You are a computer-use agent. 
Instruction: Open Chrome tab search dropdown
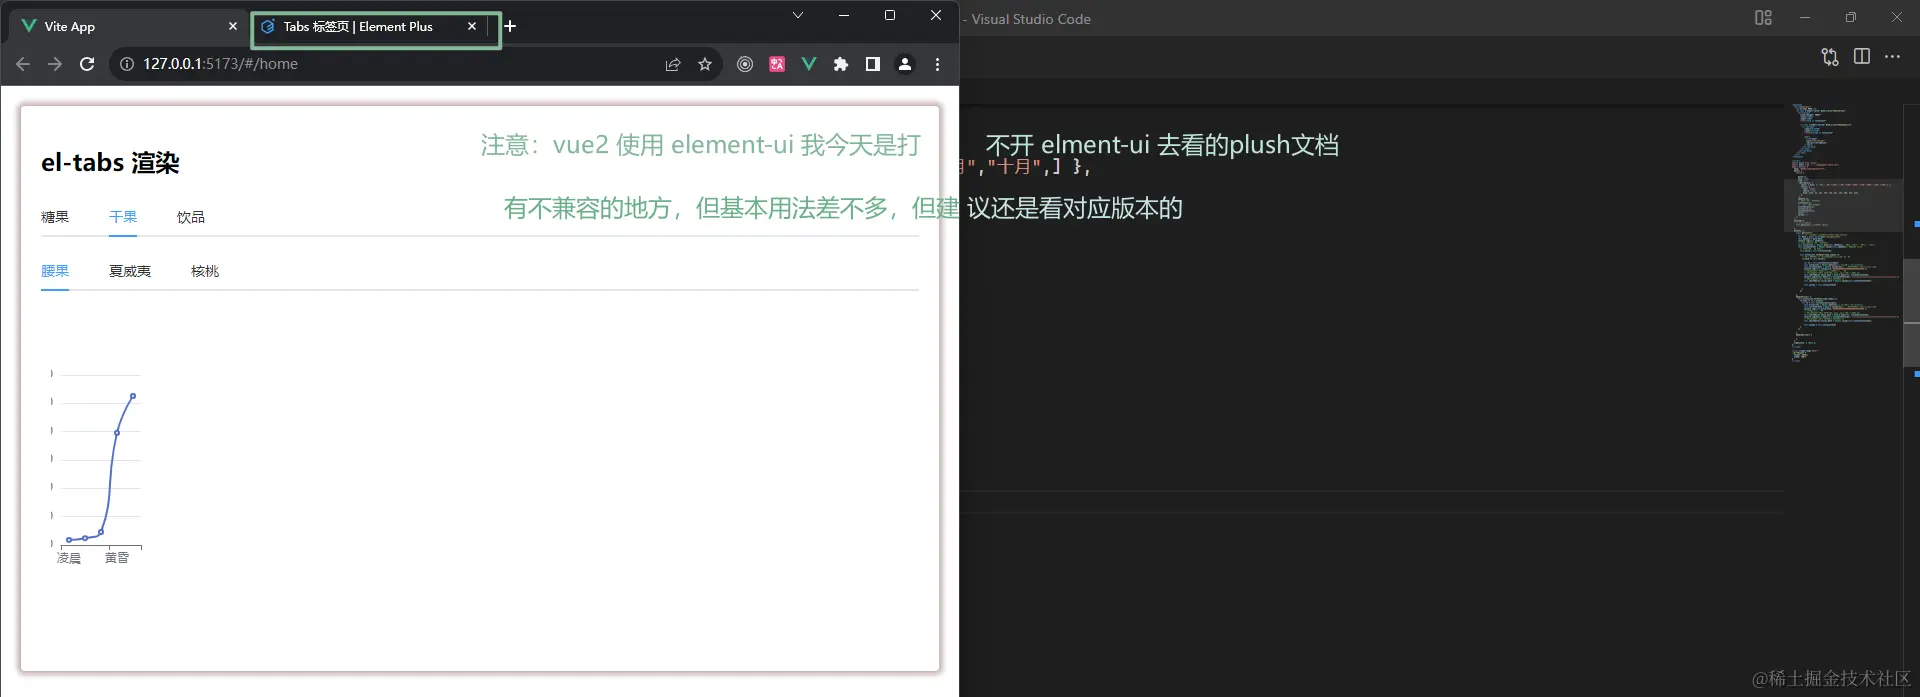(x=798, y=15)
